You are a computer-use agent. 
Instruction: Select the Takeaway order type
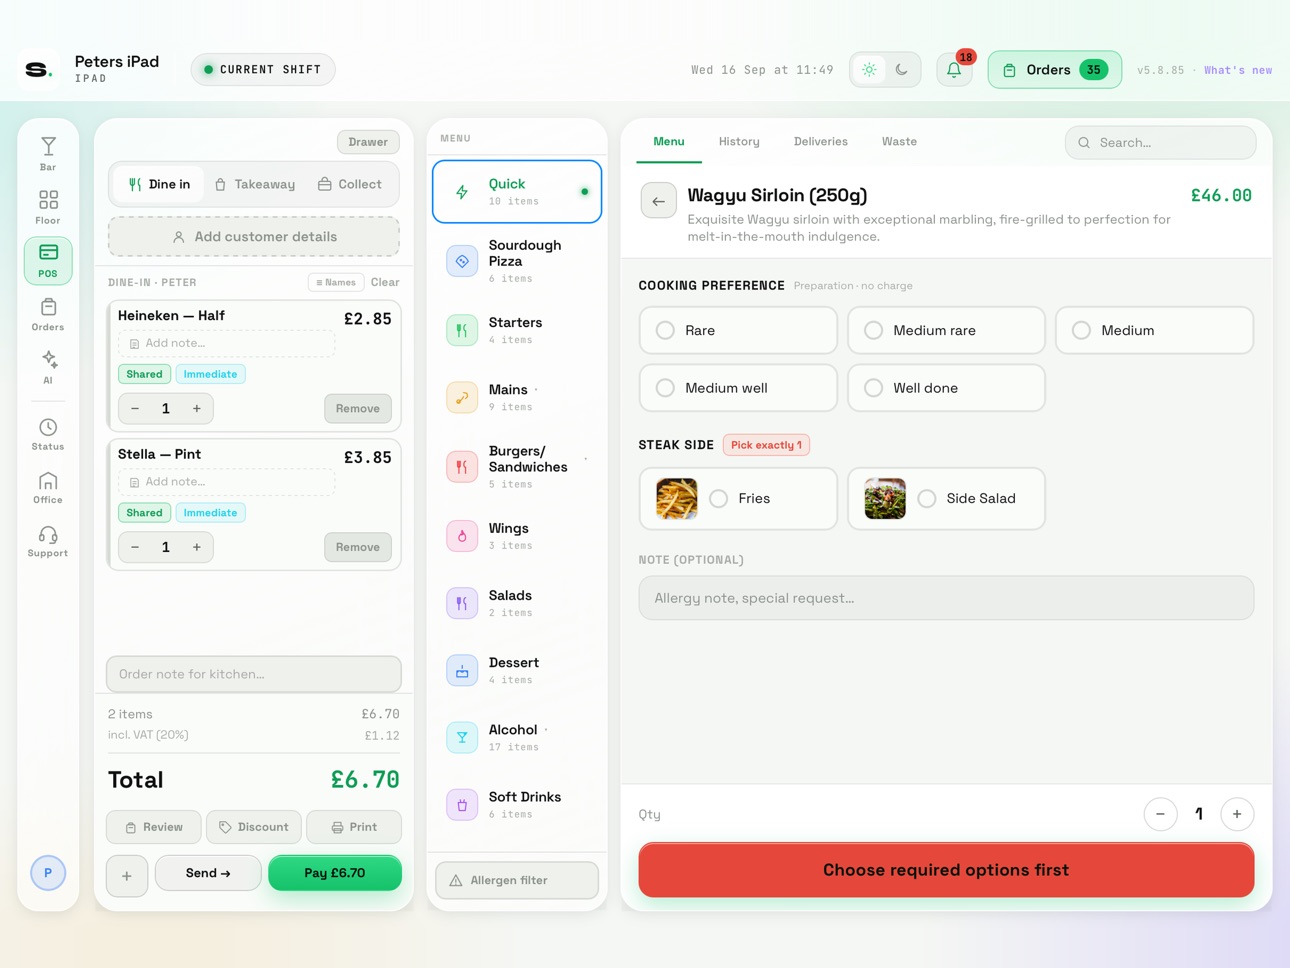click(x=255, y=184)
